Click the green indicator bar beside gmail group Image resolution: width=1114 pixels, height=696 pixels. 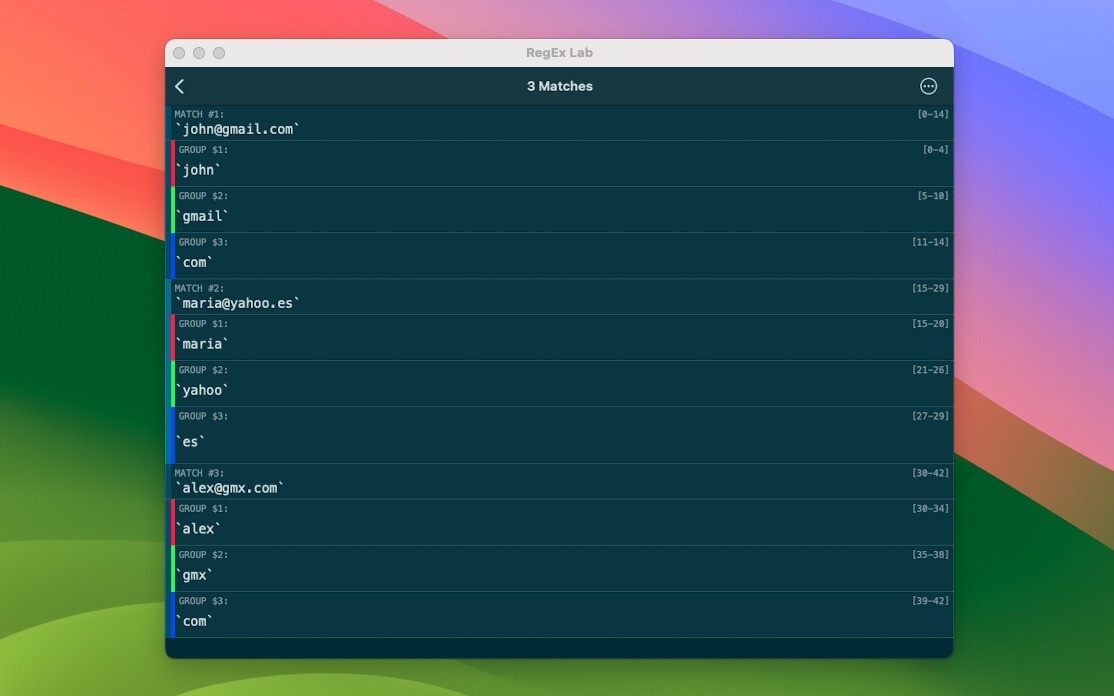coord(172,209)
